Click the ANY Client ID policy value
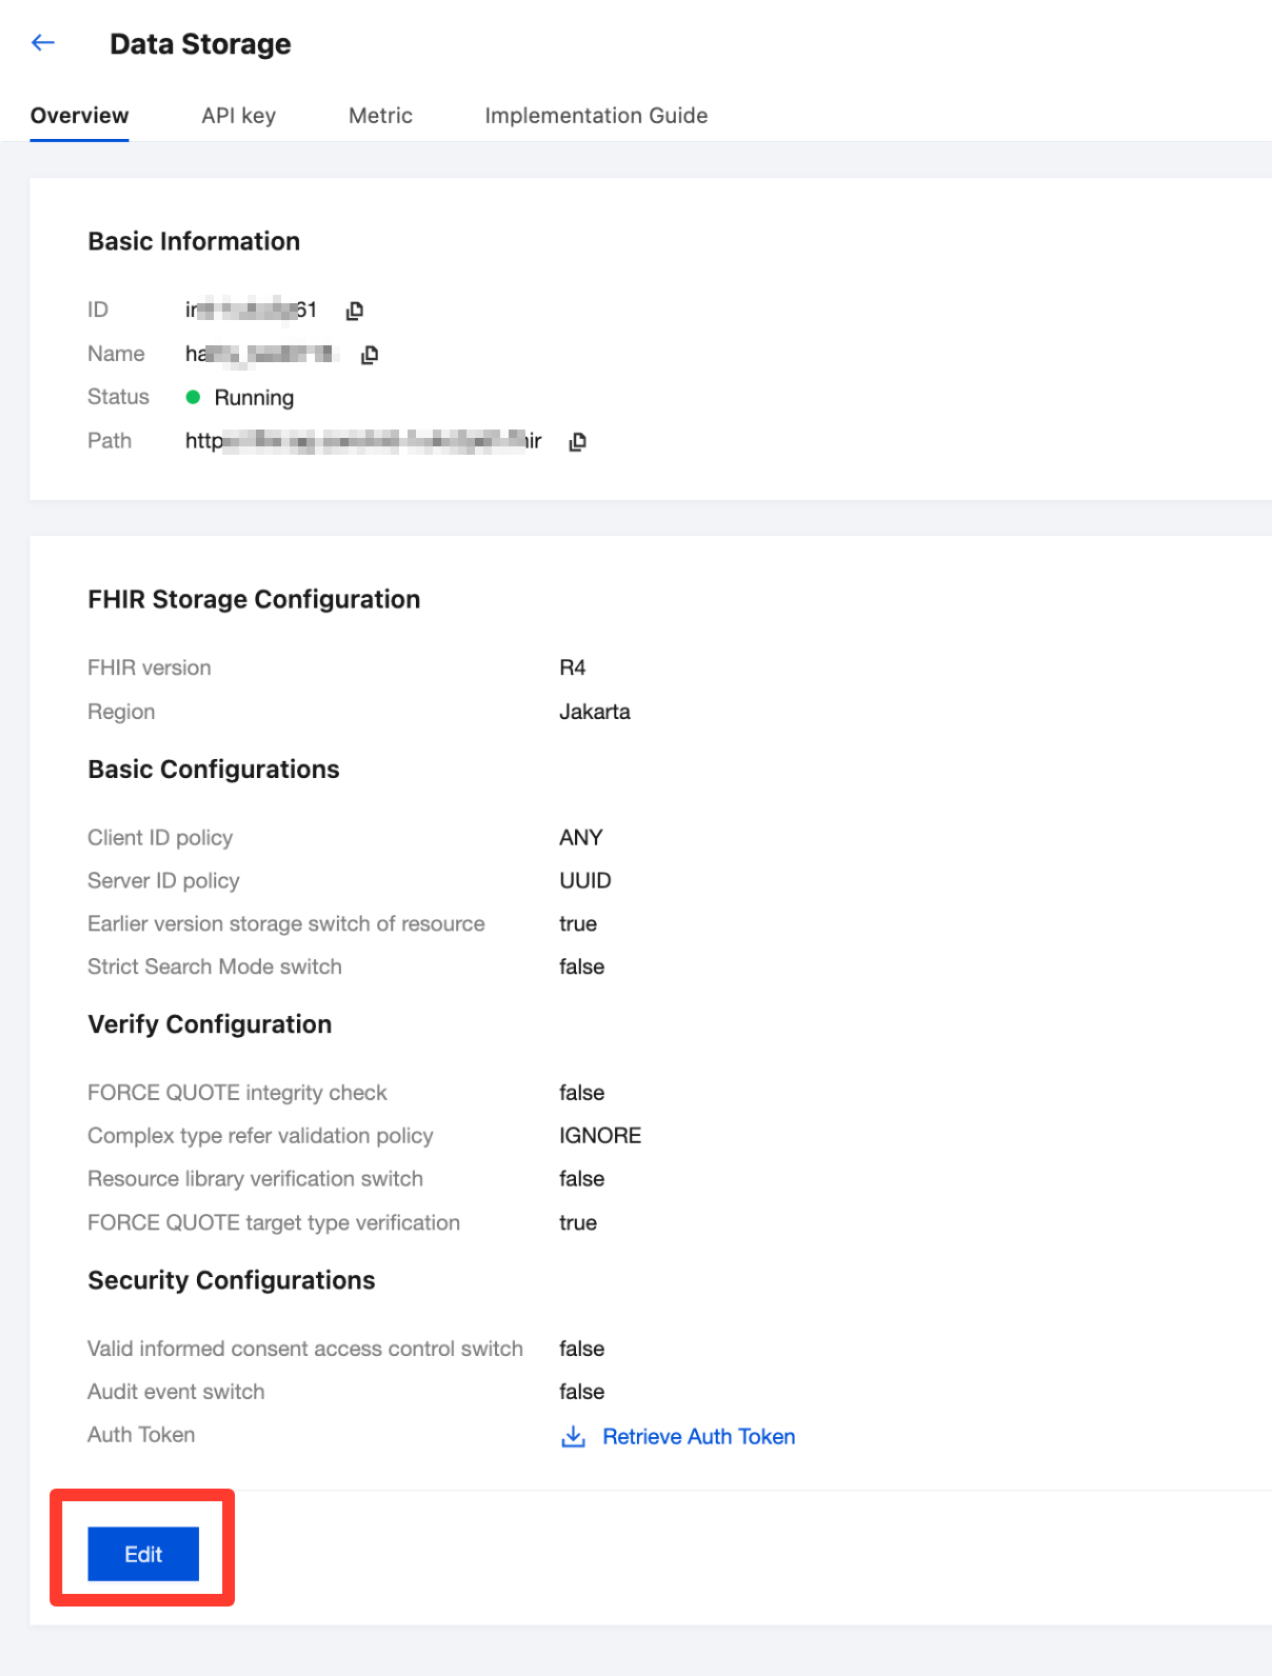1272x1676 pixels. coord(580,838)
